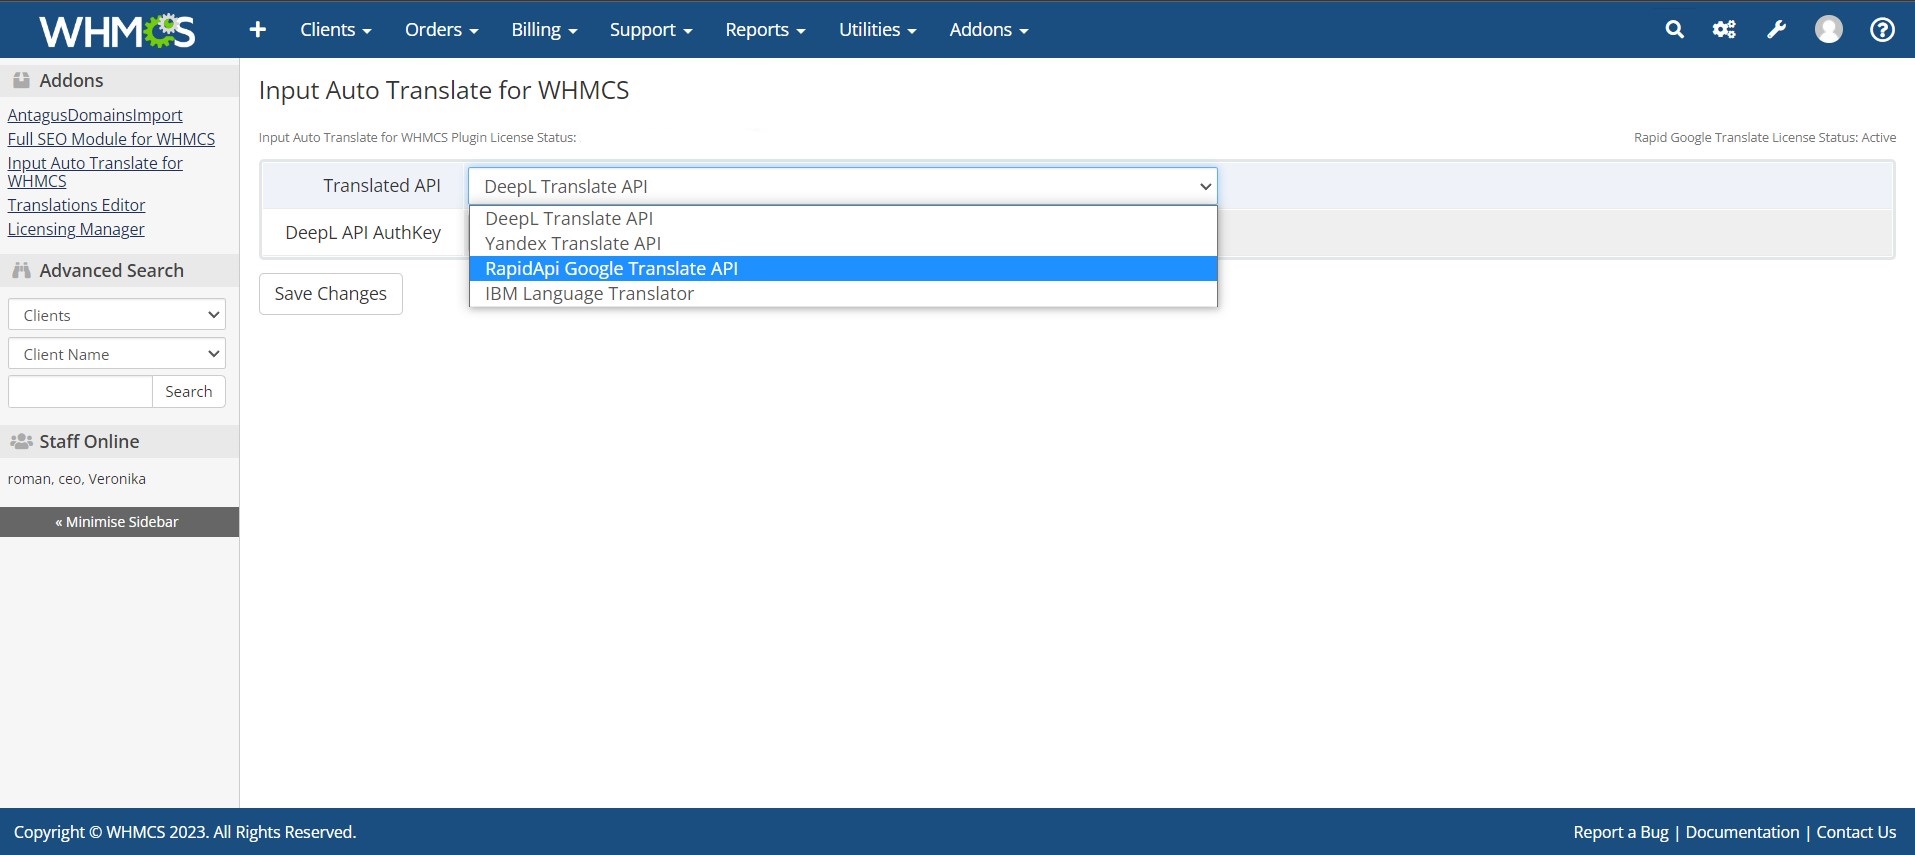This screenshot has width=1915, height=855.
Task: Choose Yandex Translate API option
Action: pyautogui.click(x=843, y=243)
